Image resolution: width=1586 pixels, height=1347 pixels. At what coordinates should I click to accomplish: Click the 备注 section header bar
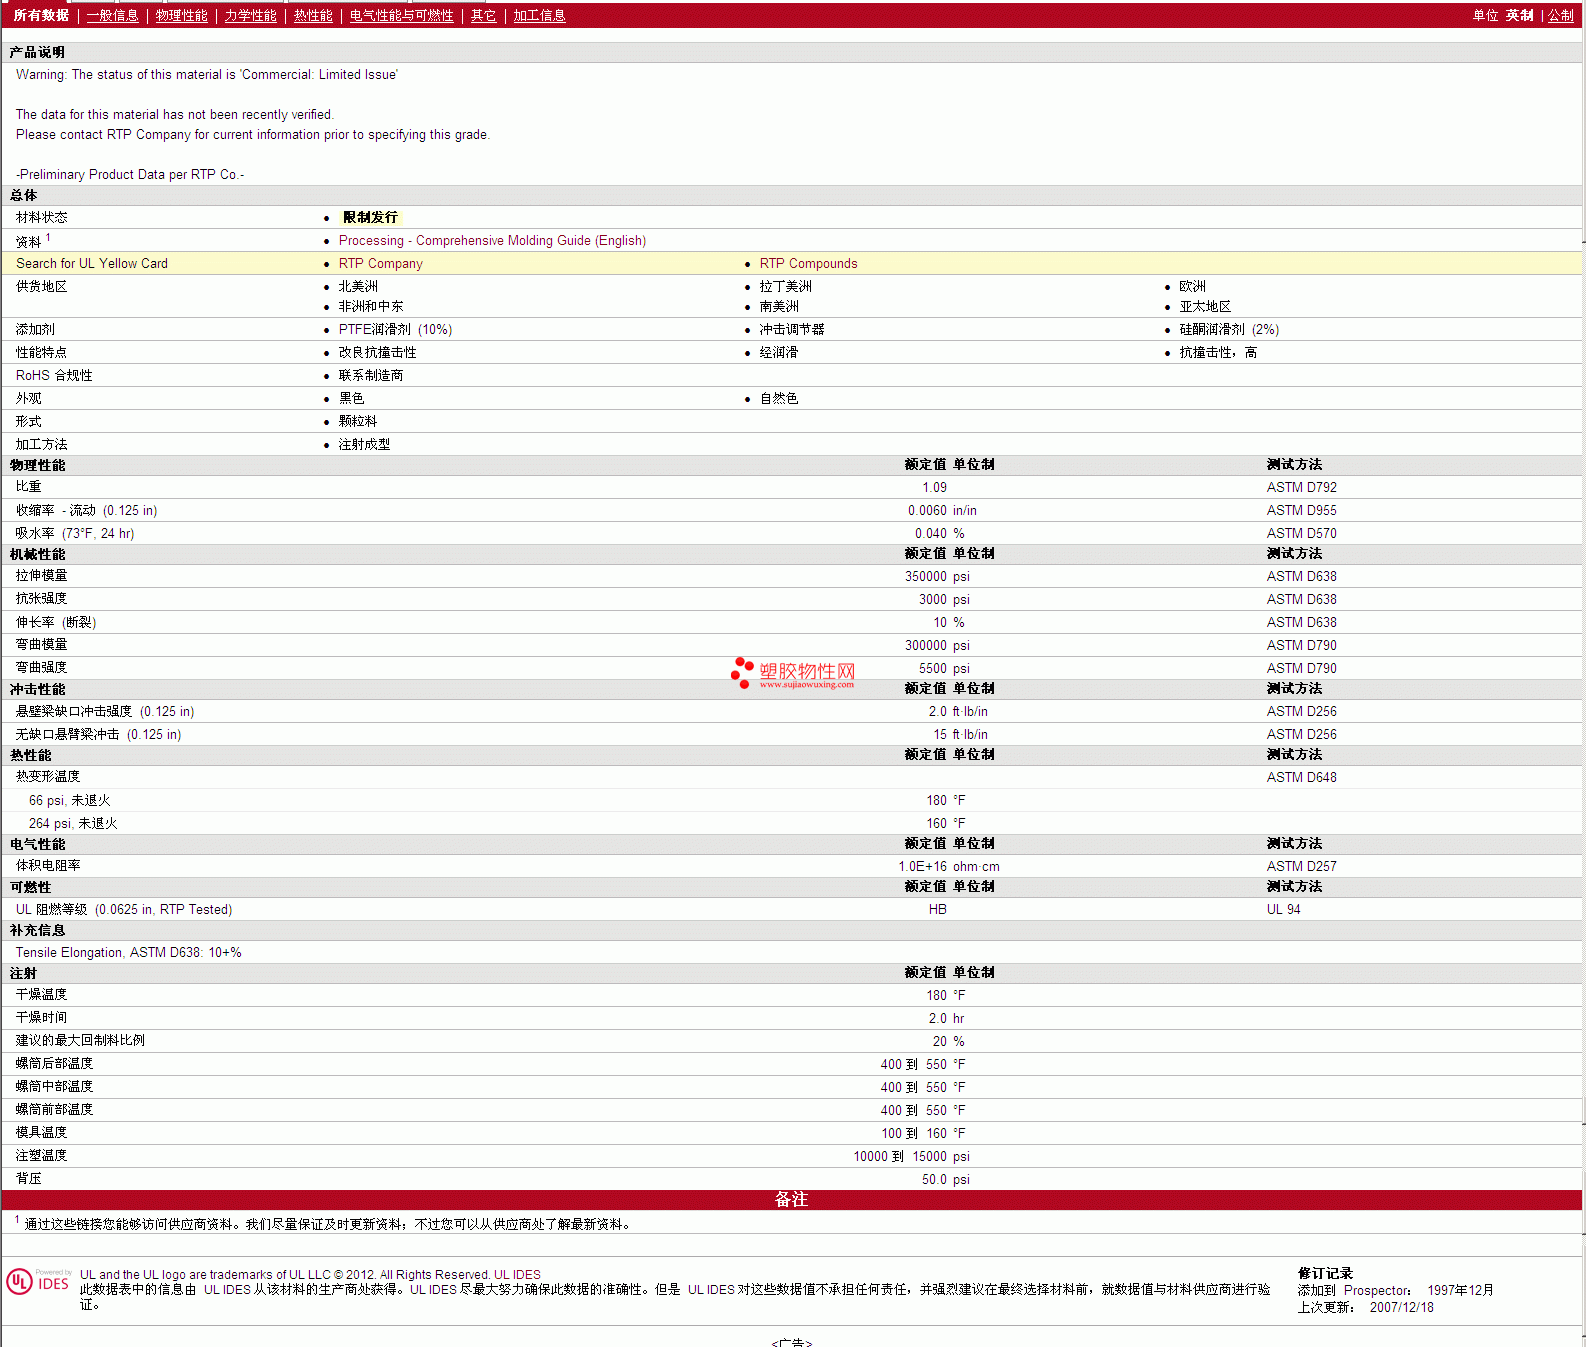point(792,1200)
